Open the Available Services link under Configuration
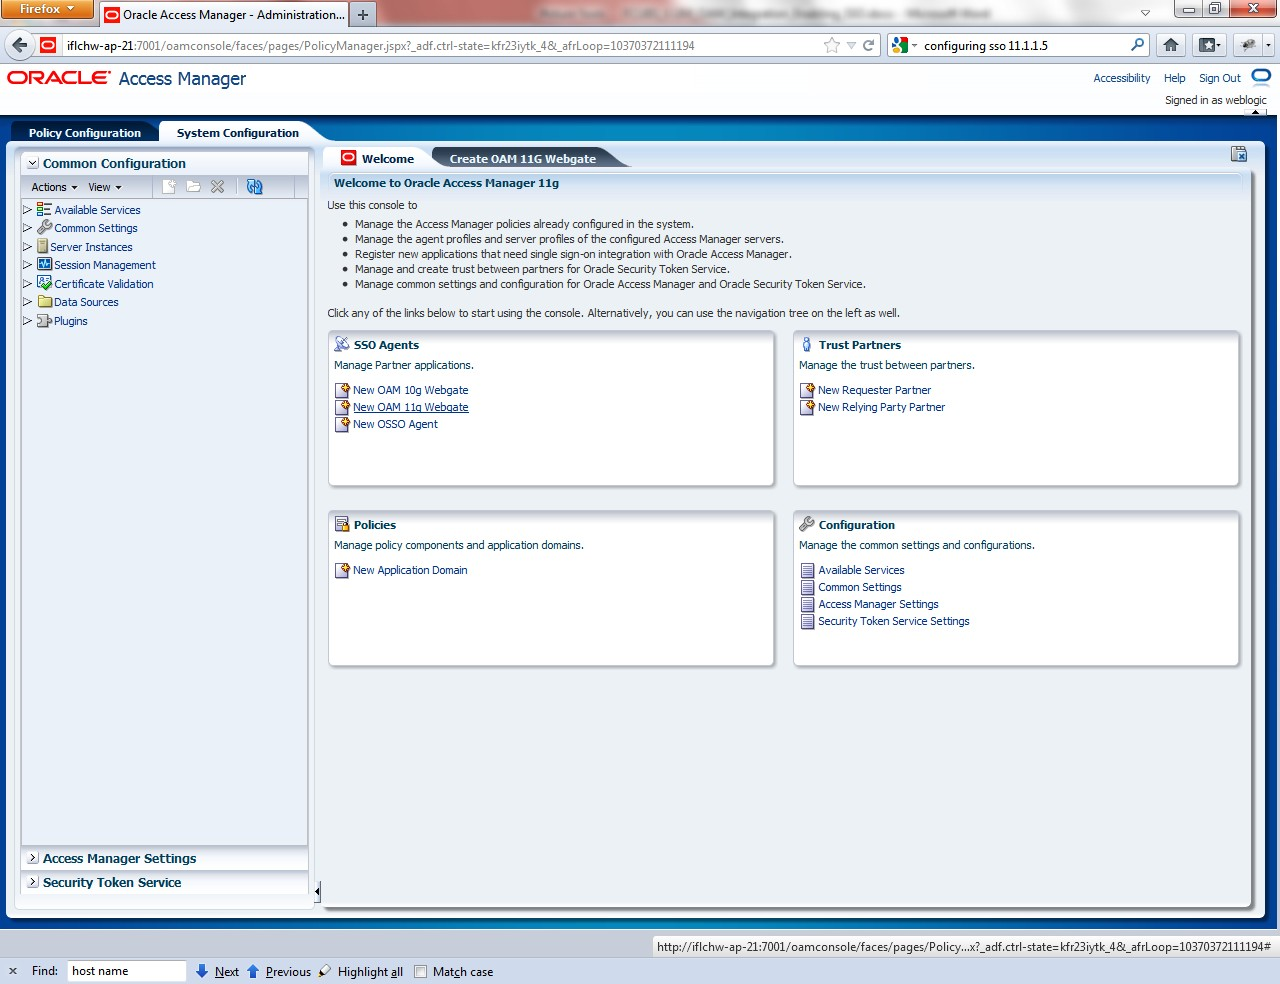This screenshot has width=1280, height=984. 861,570
